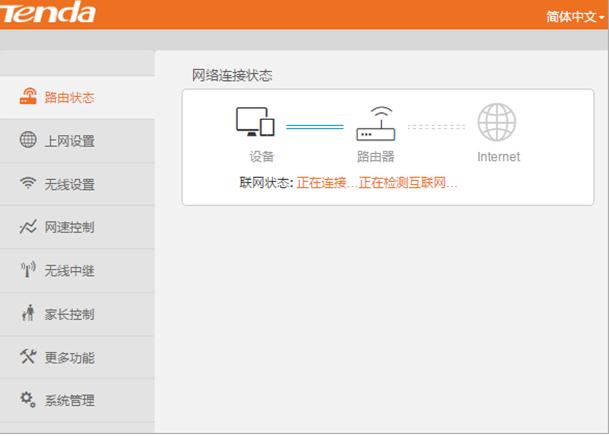Click the graph icon beside 网速控制
Image resolution: width=609 pixels, height=436 pixels.
pyautogui.click(x=28, y=226)
